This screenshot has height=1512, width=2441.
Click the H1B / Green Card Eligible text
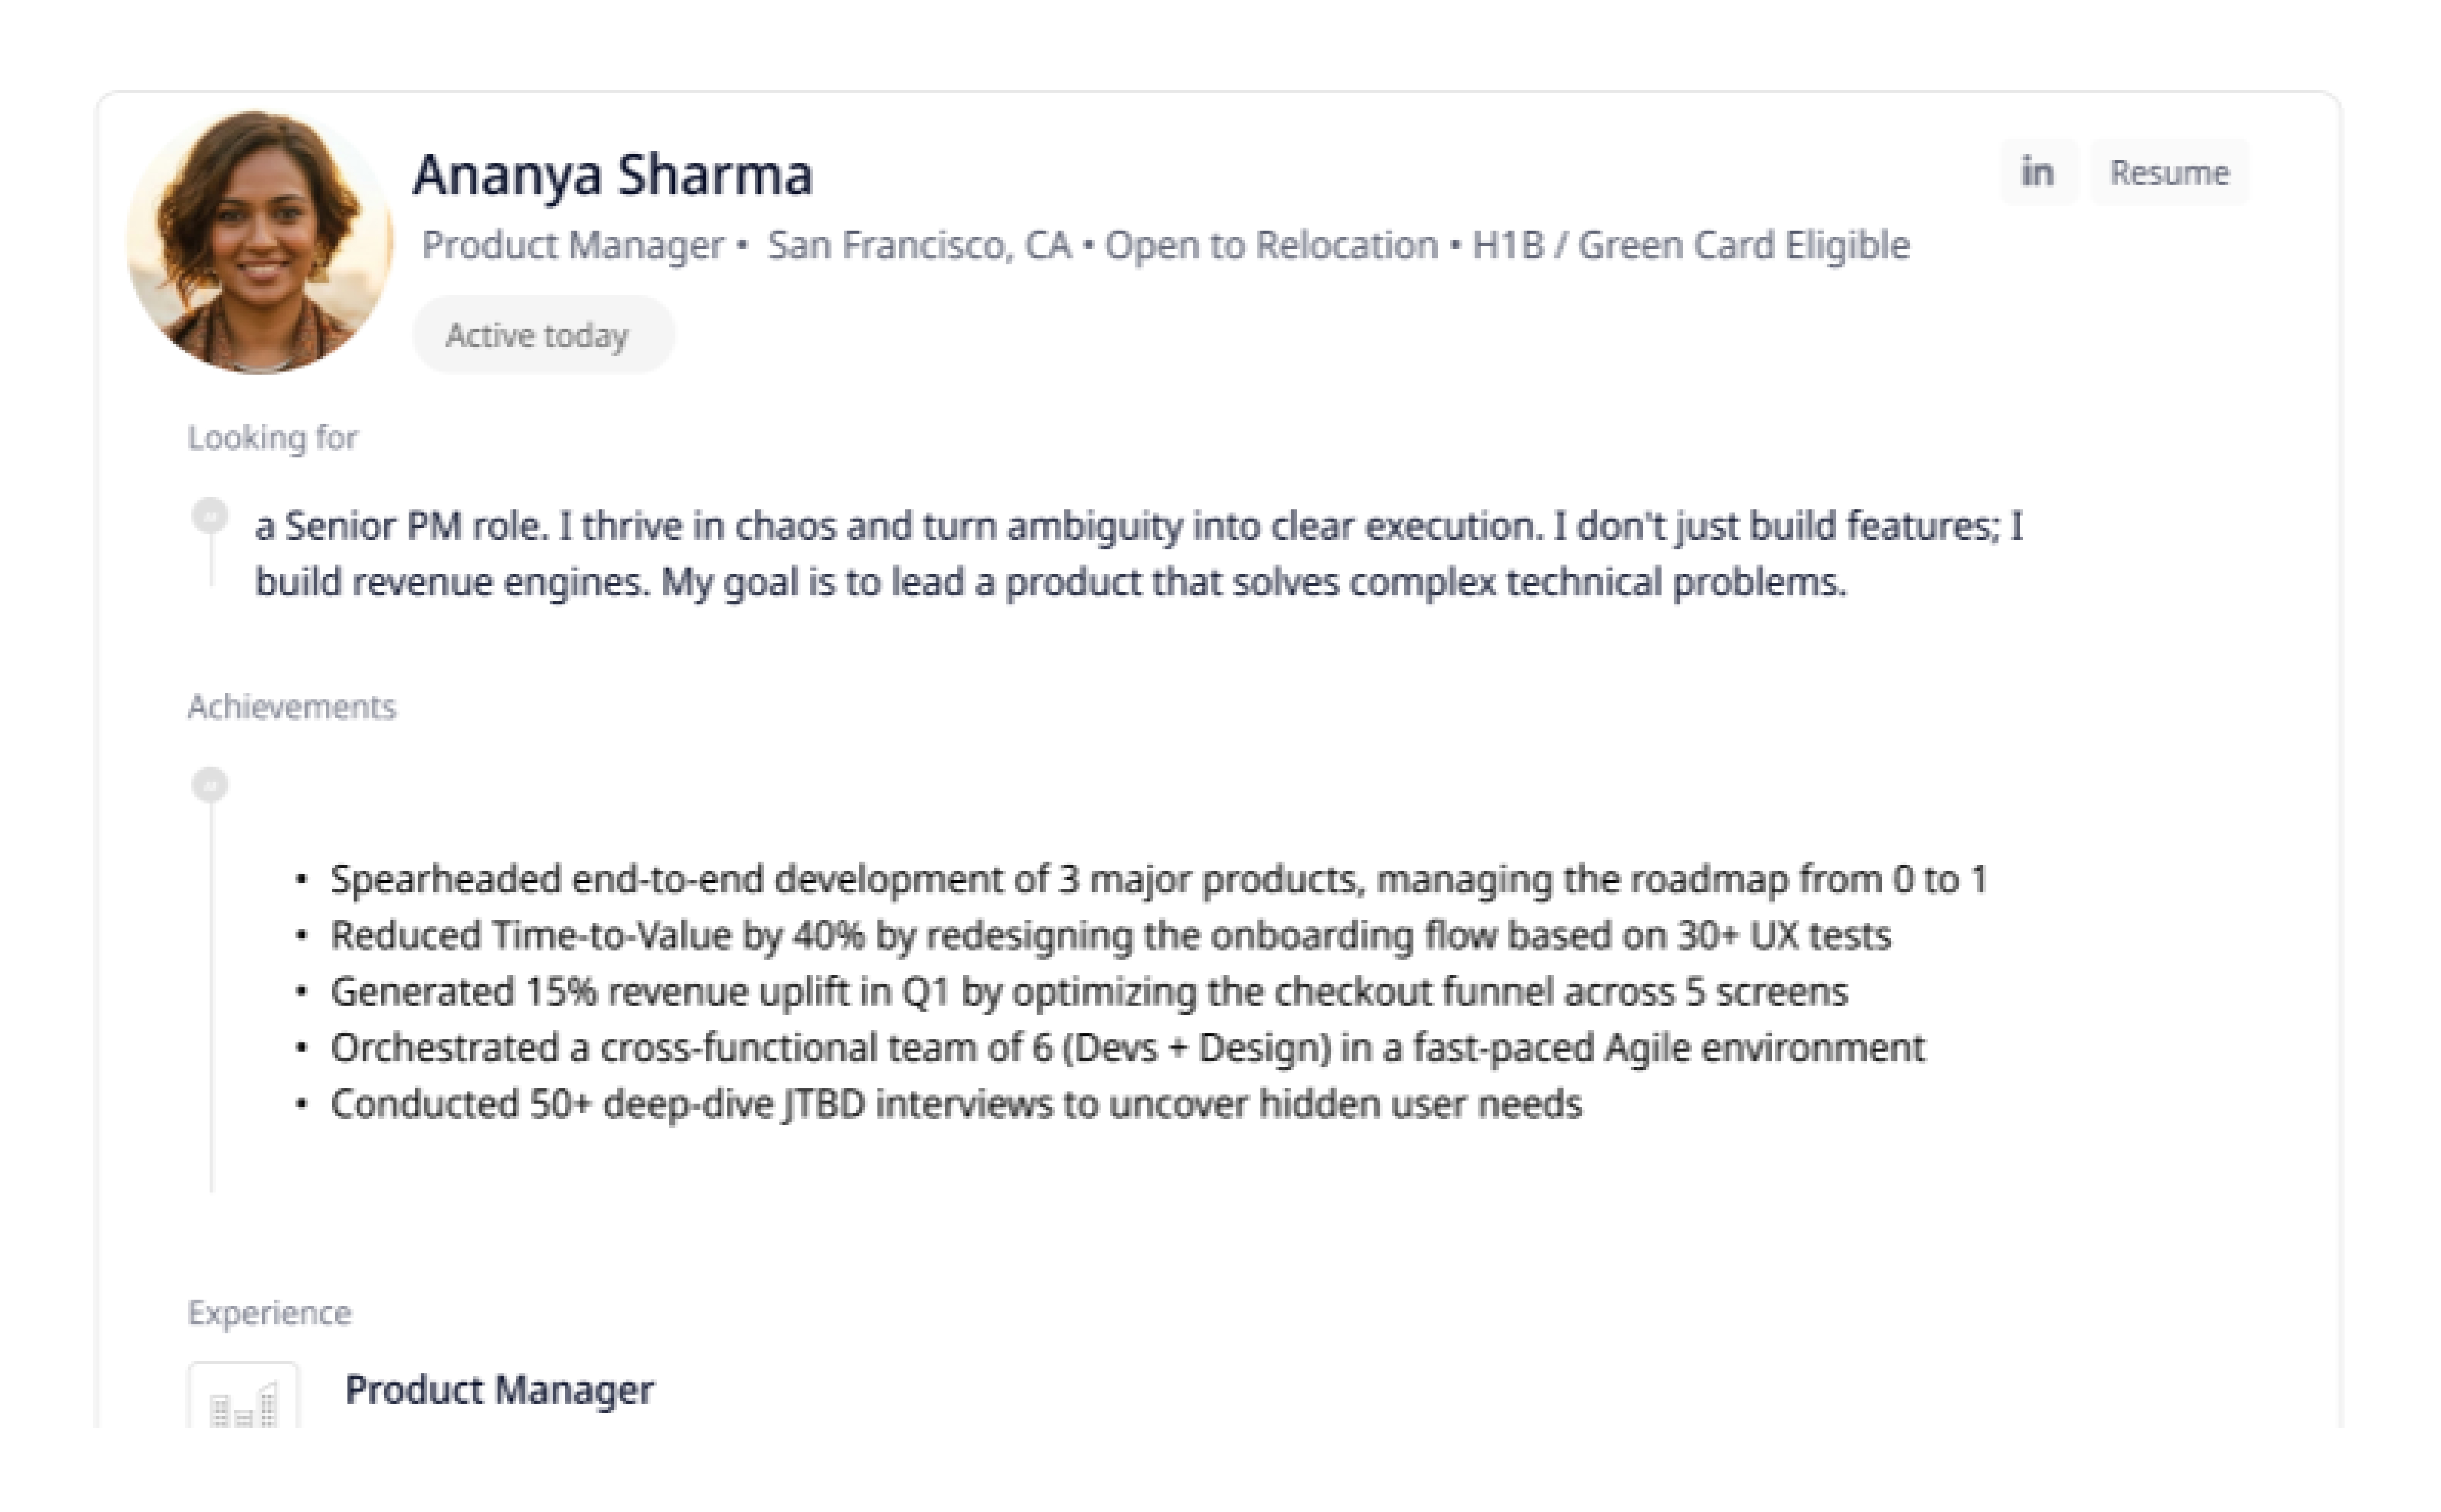[1690, 245]
